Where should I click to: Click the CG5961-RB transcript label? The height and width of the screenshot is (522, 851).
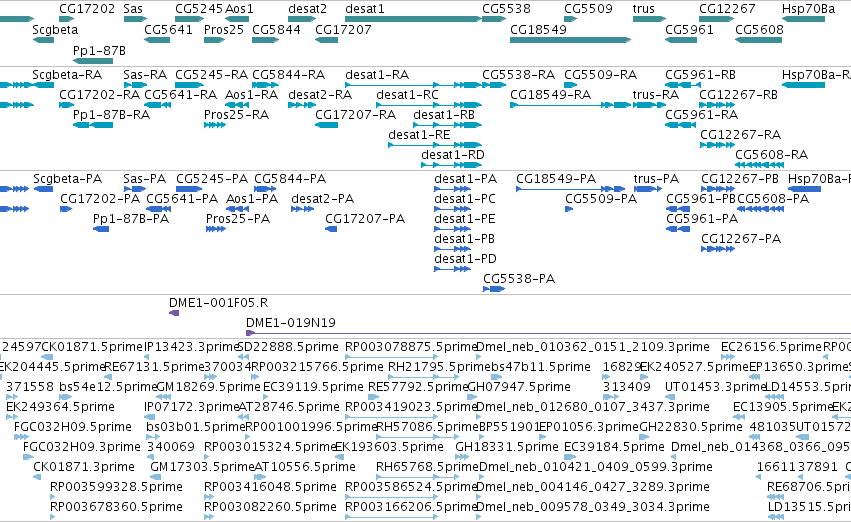pos(701,74)
